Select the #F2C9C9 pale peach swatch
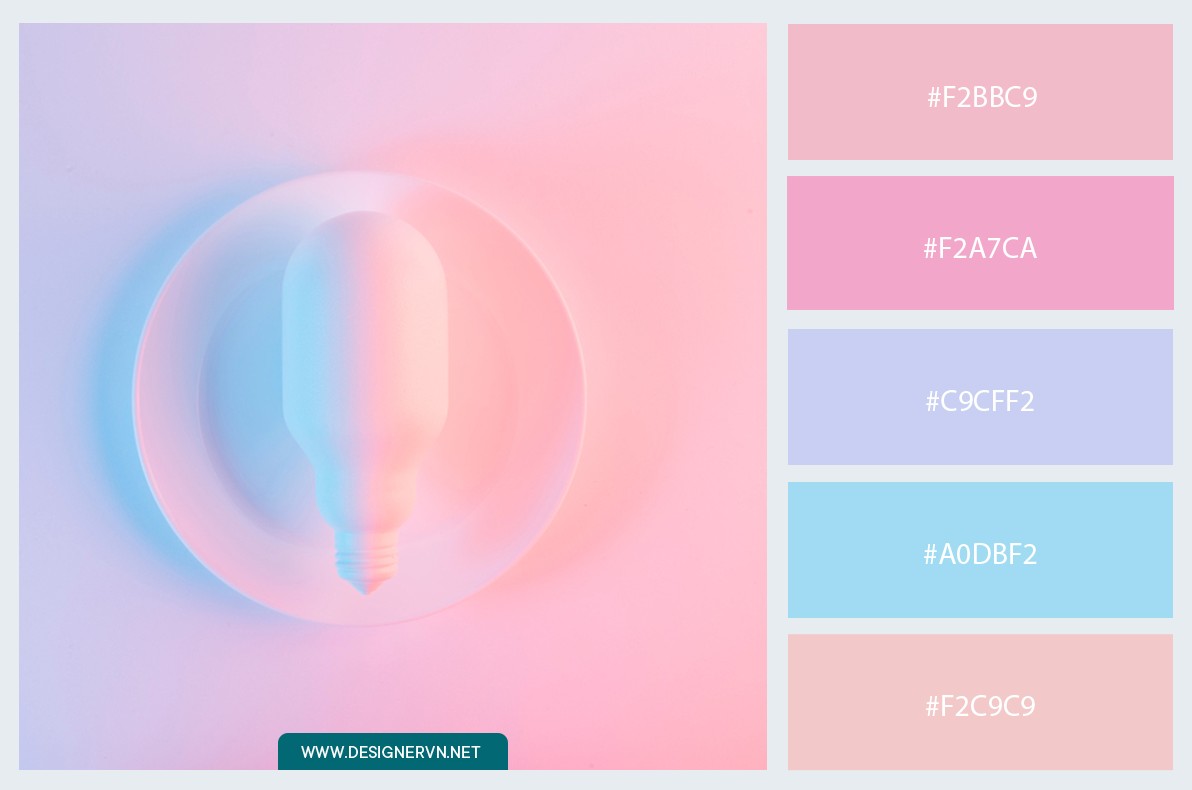The image size is (1192, 790). 980,703
